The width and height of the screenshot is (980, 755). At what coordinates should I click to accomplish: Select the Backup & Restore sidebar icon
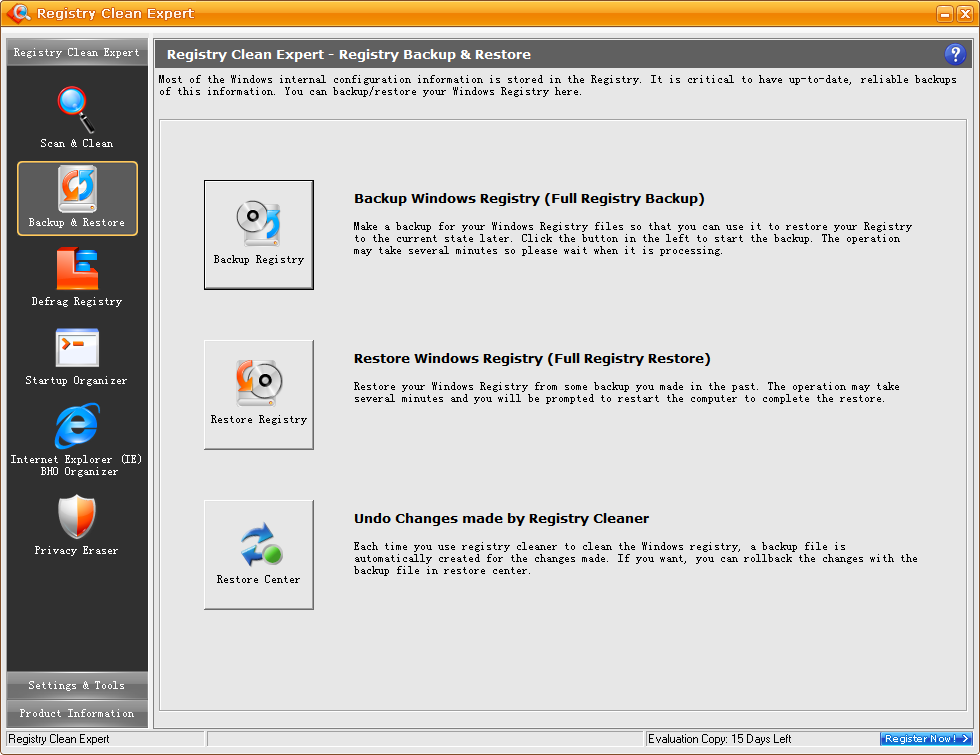coord(77,190)
